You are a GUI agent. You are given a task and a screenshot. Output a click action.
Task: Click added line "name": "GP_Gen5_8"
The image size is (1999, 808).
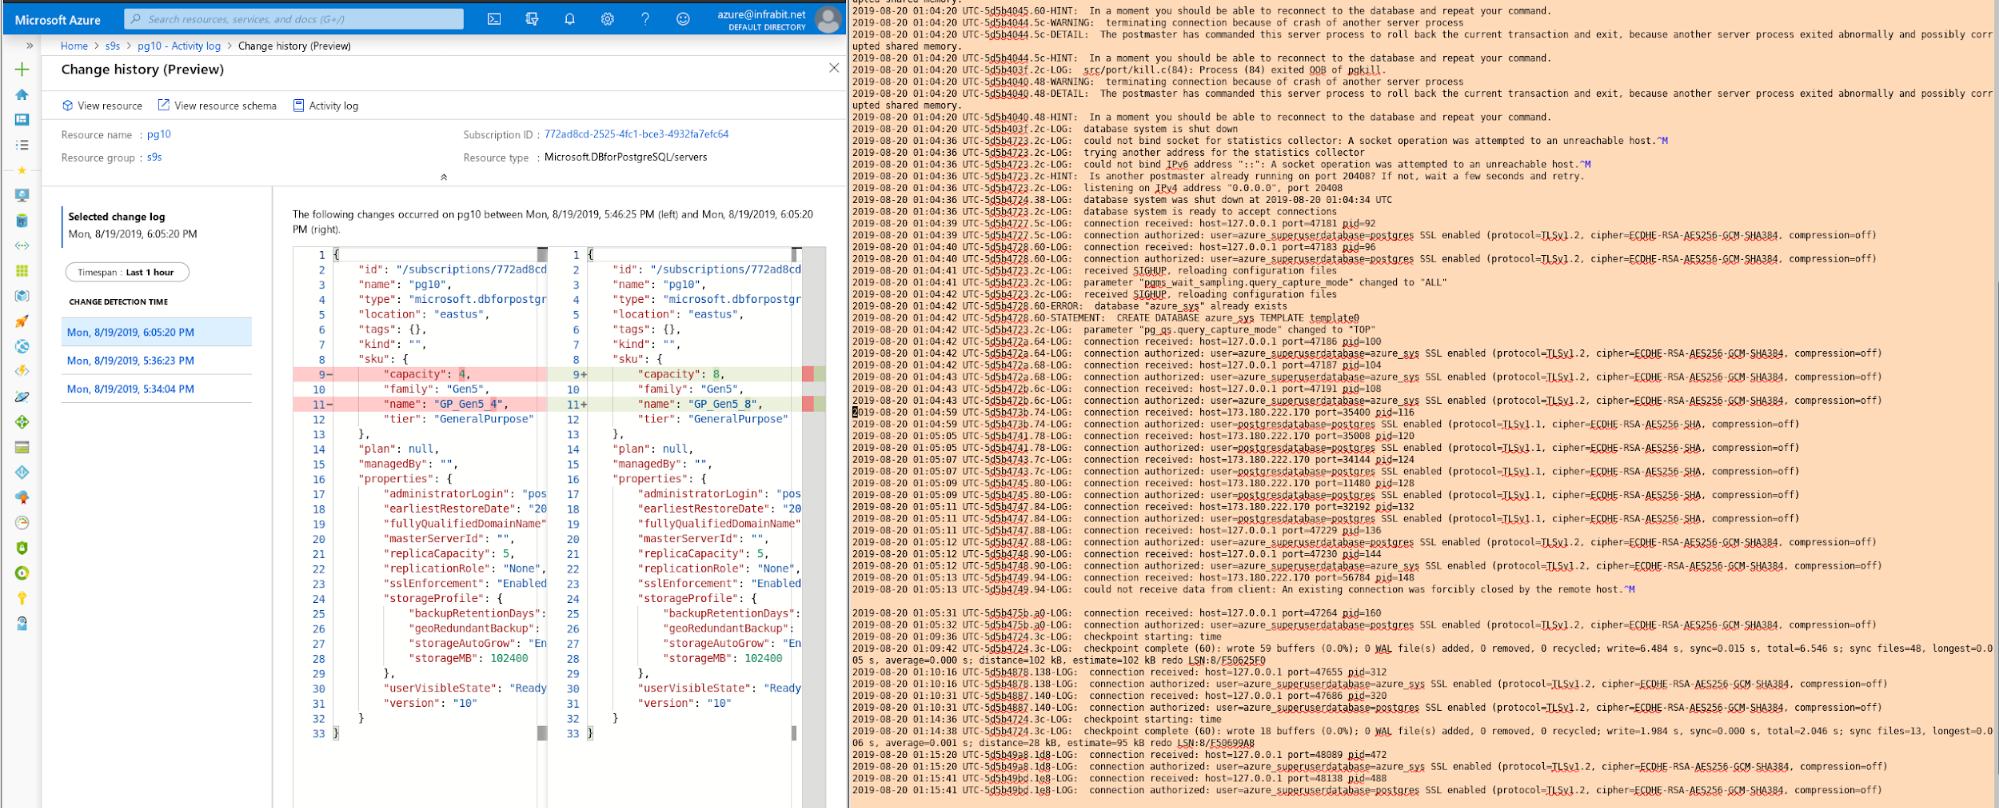[x=674, y=404]
